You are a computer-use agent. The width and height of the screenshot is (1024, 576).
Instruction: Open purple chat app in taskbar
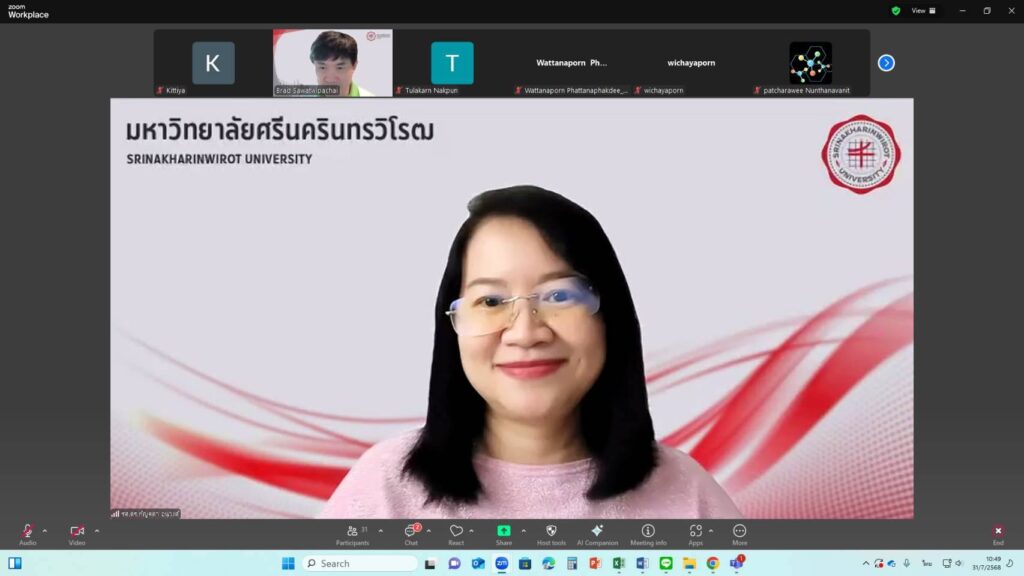[x=455, y=564]
